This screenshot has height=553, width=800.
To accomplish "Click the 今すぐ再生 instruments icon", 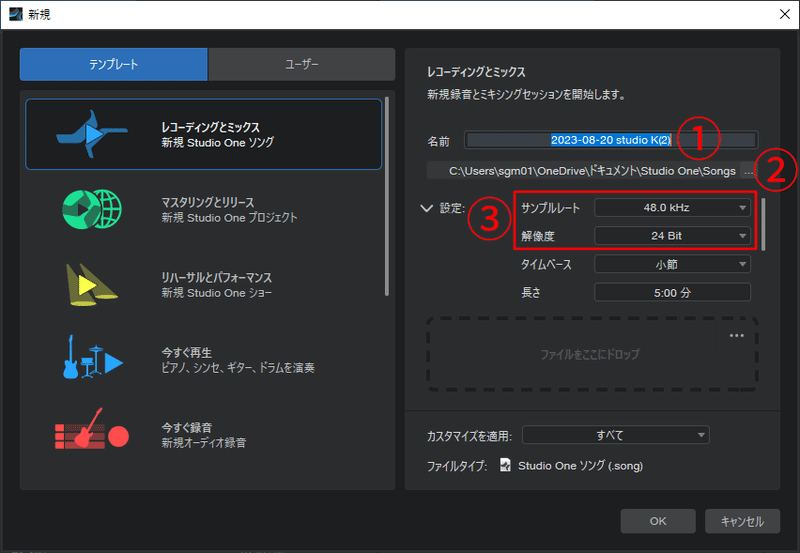I will tap(92, 357).
